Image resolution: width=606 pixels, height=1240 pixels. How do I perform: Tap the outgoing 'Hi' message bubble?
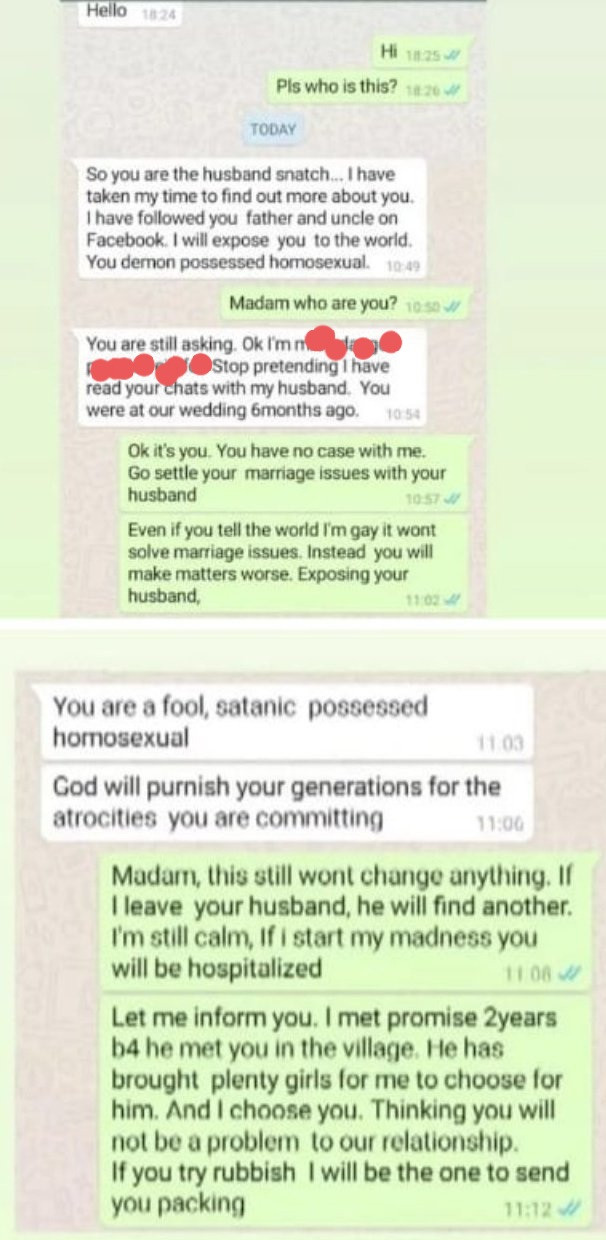point(421,50)
